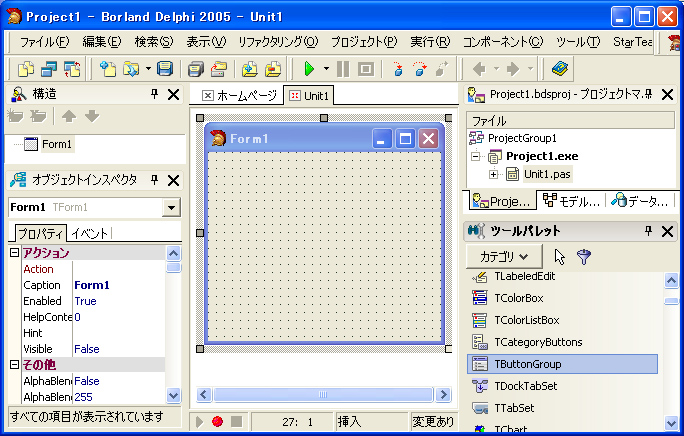
Task: Click the pointer cursor icon in tool palette
Action: 559,257
